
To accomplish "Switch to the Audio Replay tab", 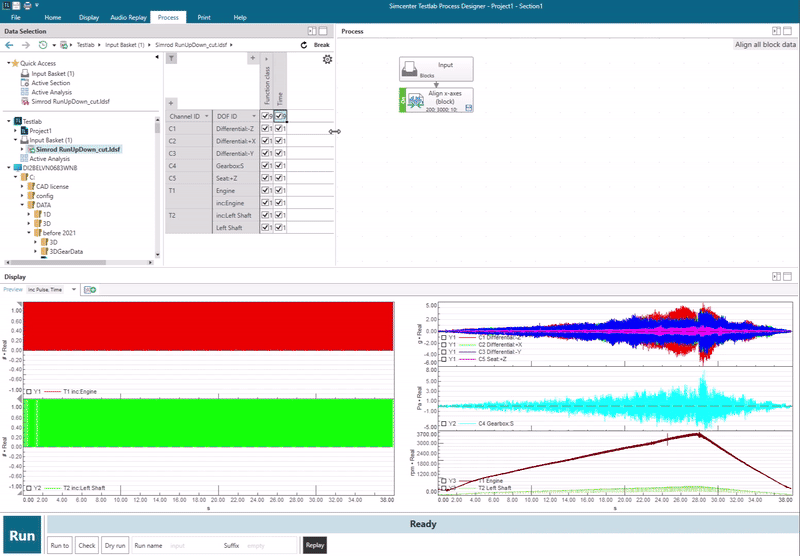I will pyautogui.click(x=129, y=17).
